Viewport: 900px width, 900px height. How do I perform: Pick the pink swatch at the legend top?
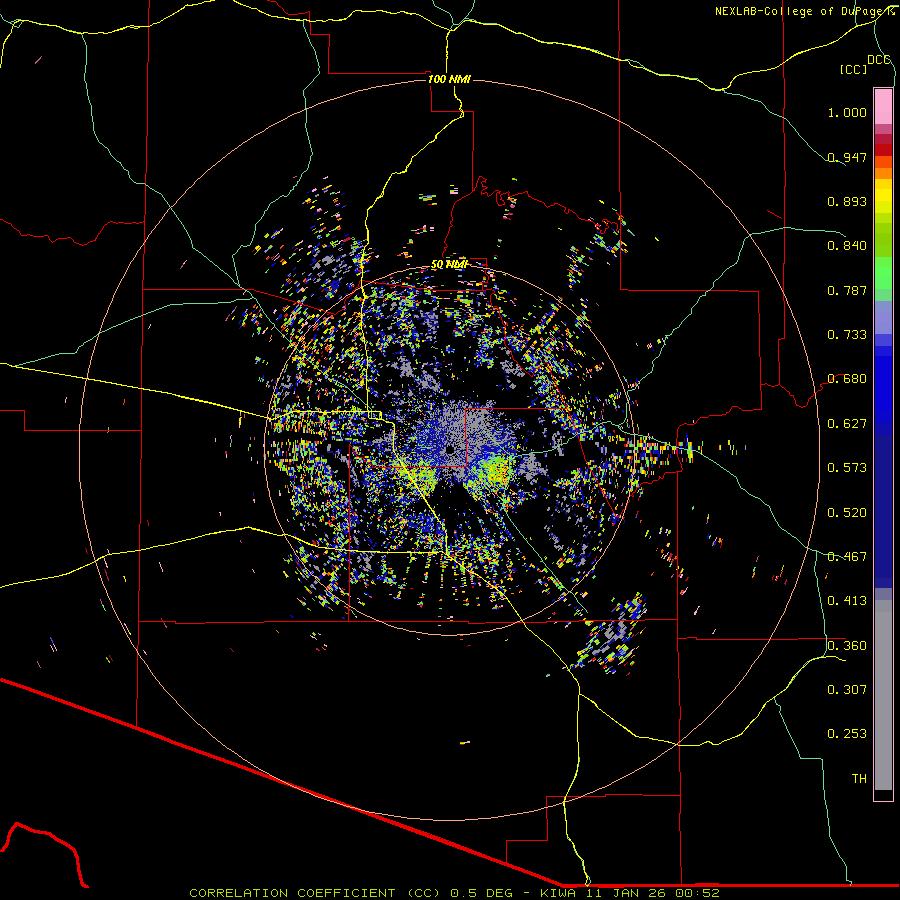(883, 106)
